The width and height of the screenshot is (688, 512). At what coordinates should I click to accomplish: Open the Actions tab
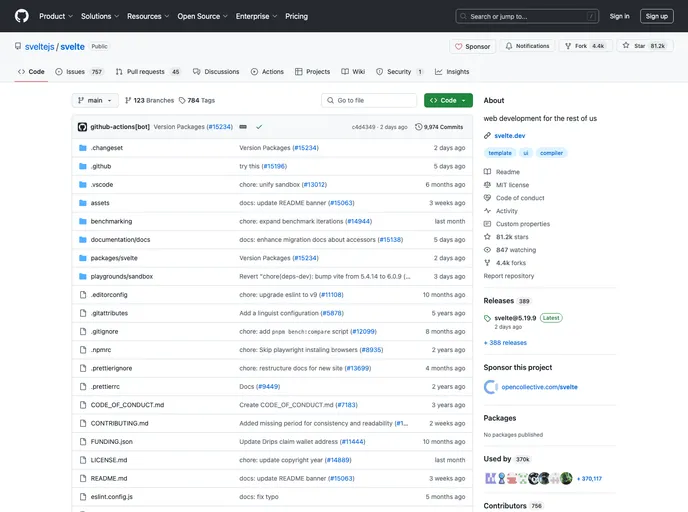click(x=267, y=72)
